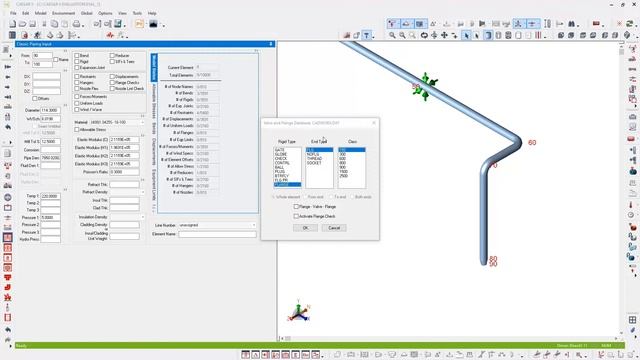
Task: Click the Diameter input field
Action: pyautogui.click(x=51, y=110)
